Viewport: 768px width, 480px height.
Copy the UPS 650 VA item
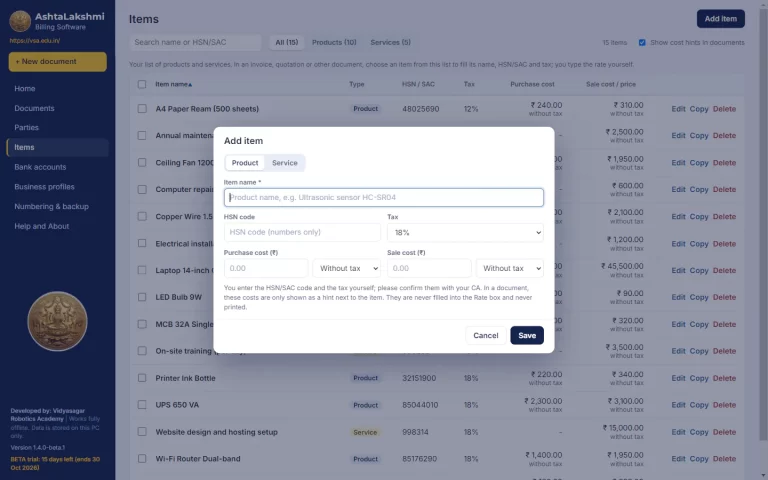[x=699, y=405]
